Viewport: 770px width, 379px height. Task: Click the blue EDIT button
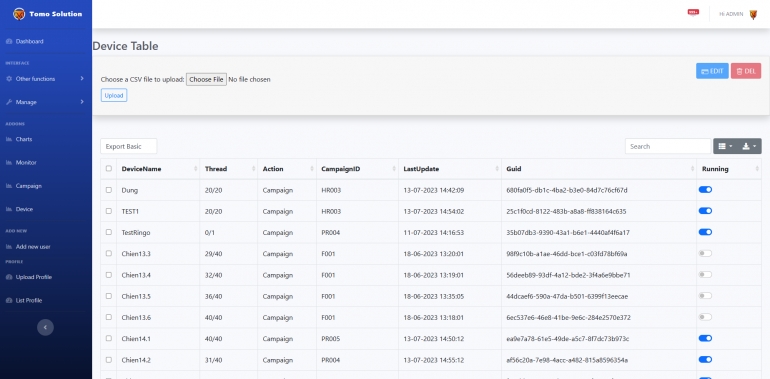[x=712, y=71]
